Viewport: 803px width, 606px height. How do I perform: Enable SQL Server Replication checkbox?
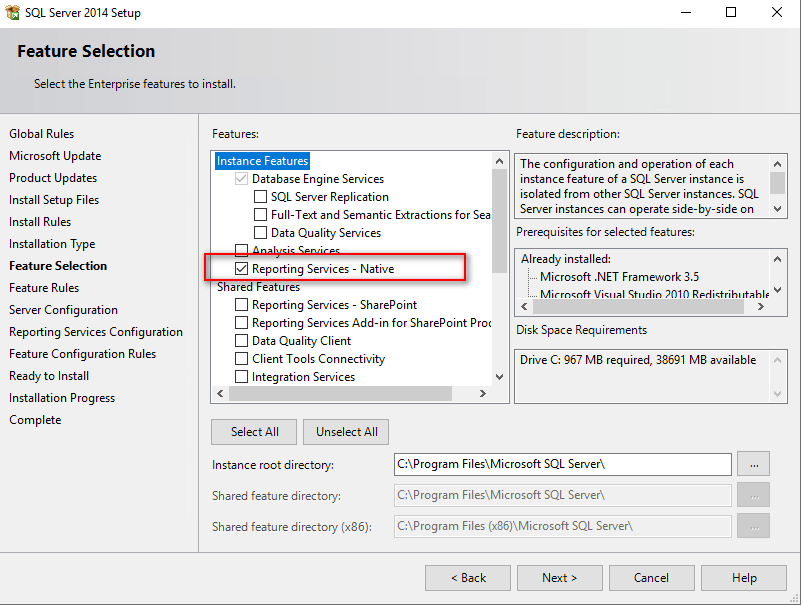point(260,197)
